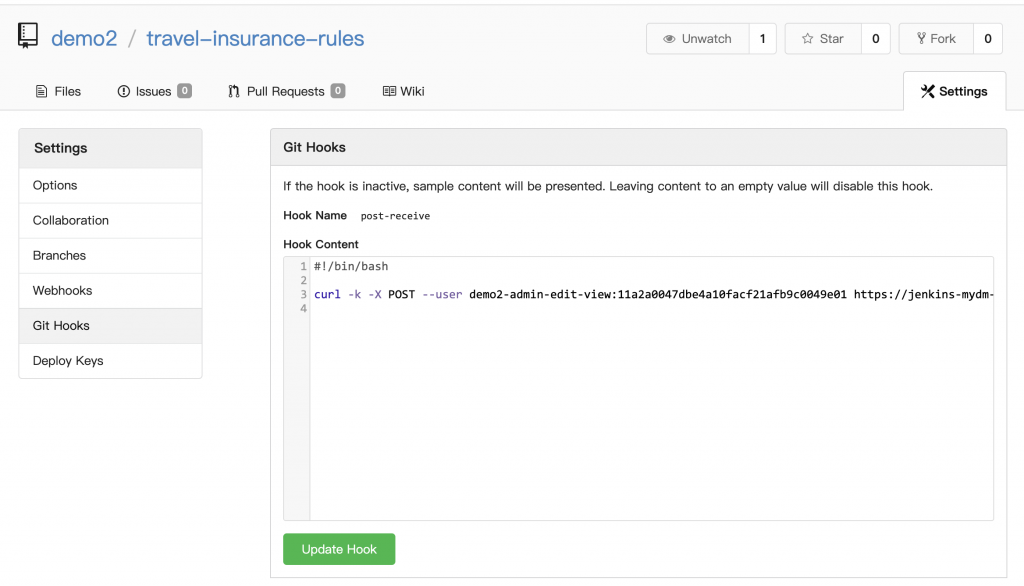Click the repository book icon
This screenshot has width=1024, height=586.
(x=28, y=38)
